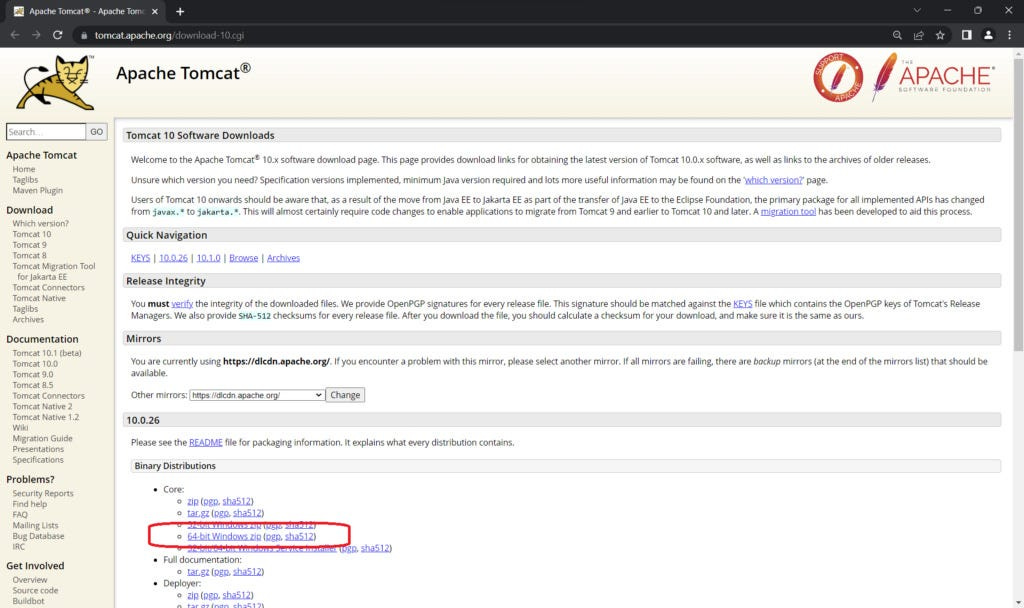This screenshot has width=1024, height=608.
Task: Open Home in the sidebar
Action: click(x=24, y=169)
